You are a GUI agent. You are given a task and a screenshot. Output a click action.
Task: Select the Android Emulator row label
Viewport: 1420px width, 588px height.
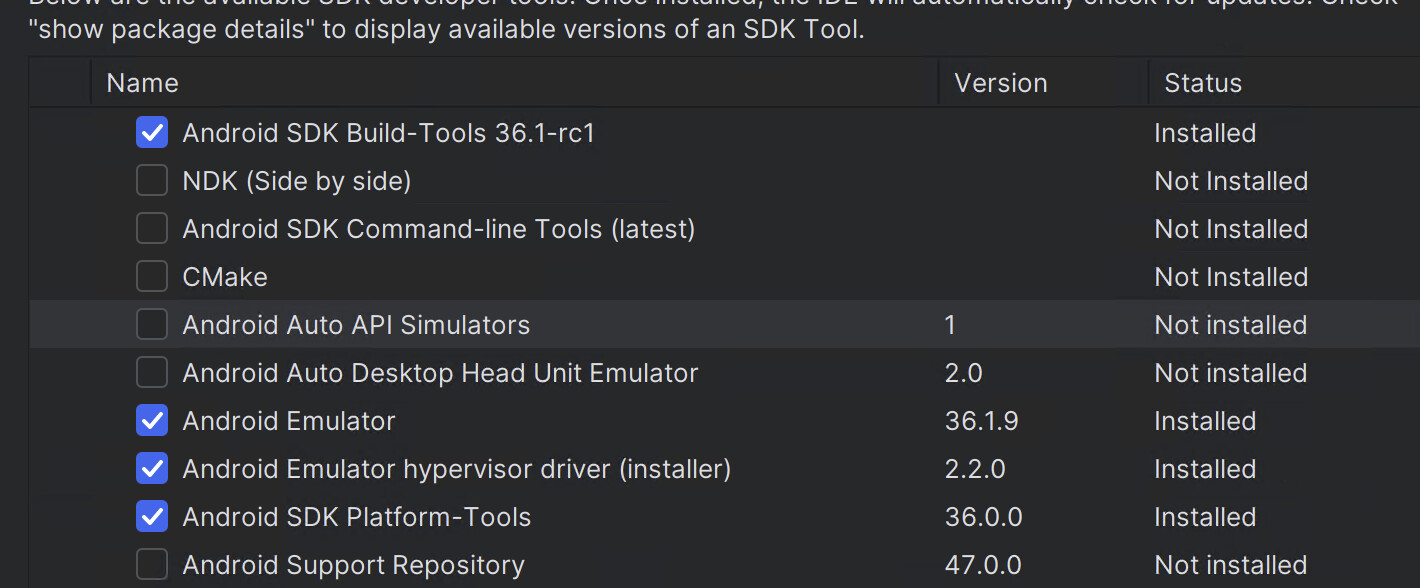tap(289, 421)
